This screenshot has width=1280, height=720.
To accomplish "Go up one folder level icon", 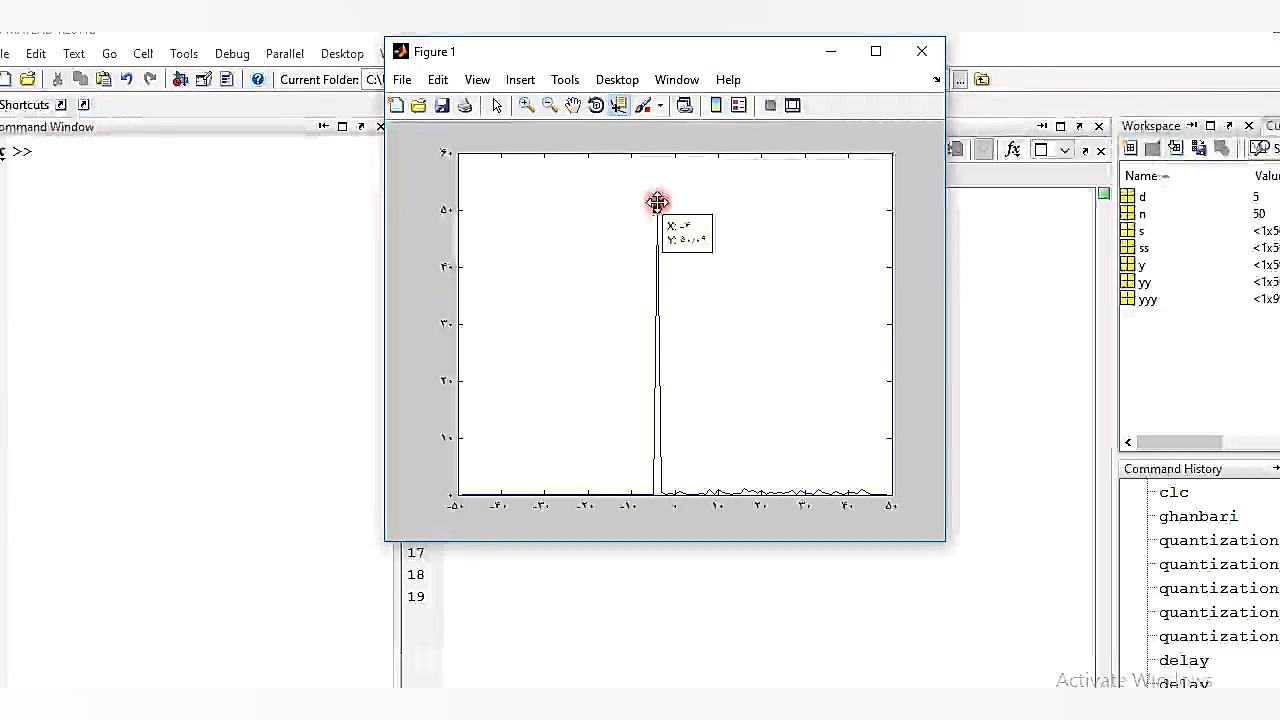I will pos(982,80).
